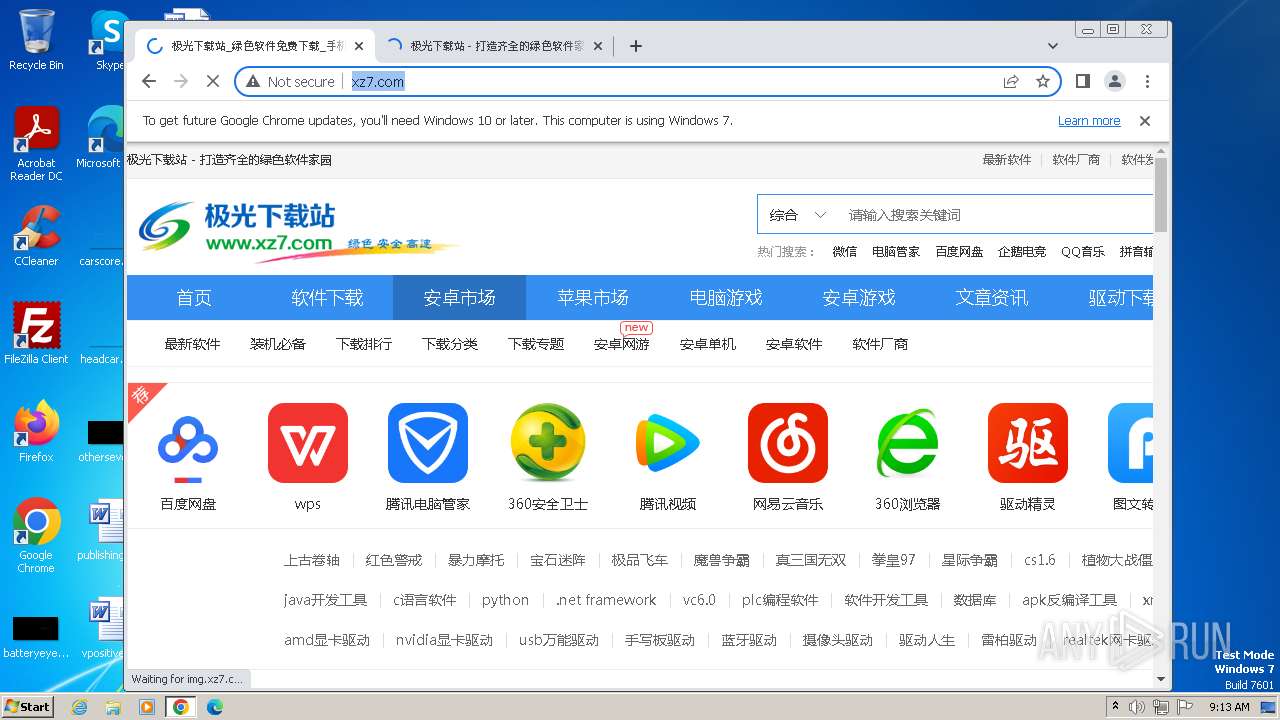The width and height of the screenshot is (1280, 720).
Task: Open Chrome side panel icon
Action: pos(1083,82)
